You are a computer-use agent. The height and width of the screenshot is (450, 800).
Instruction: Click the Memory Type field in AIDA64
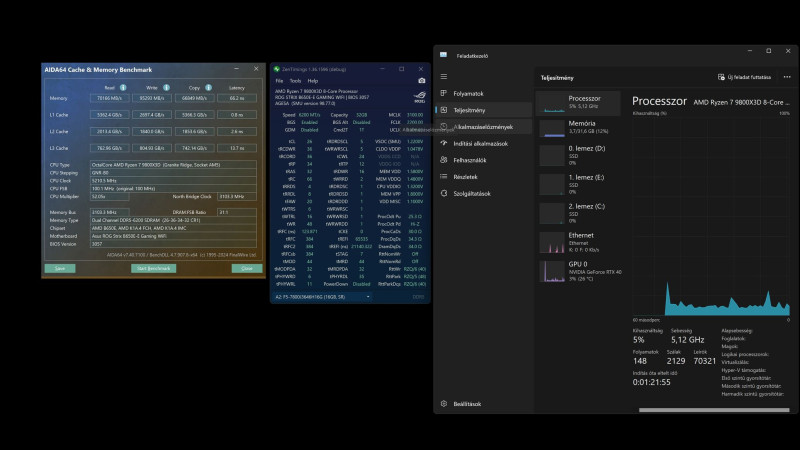(x=173, y=220)
